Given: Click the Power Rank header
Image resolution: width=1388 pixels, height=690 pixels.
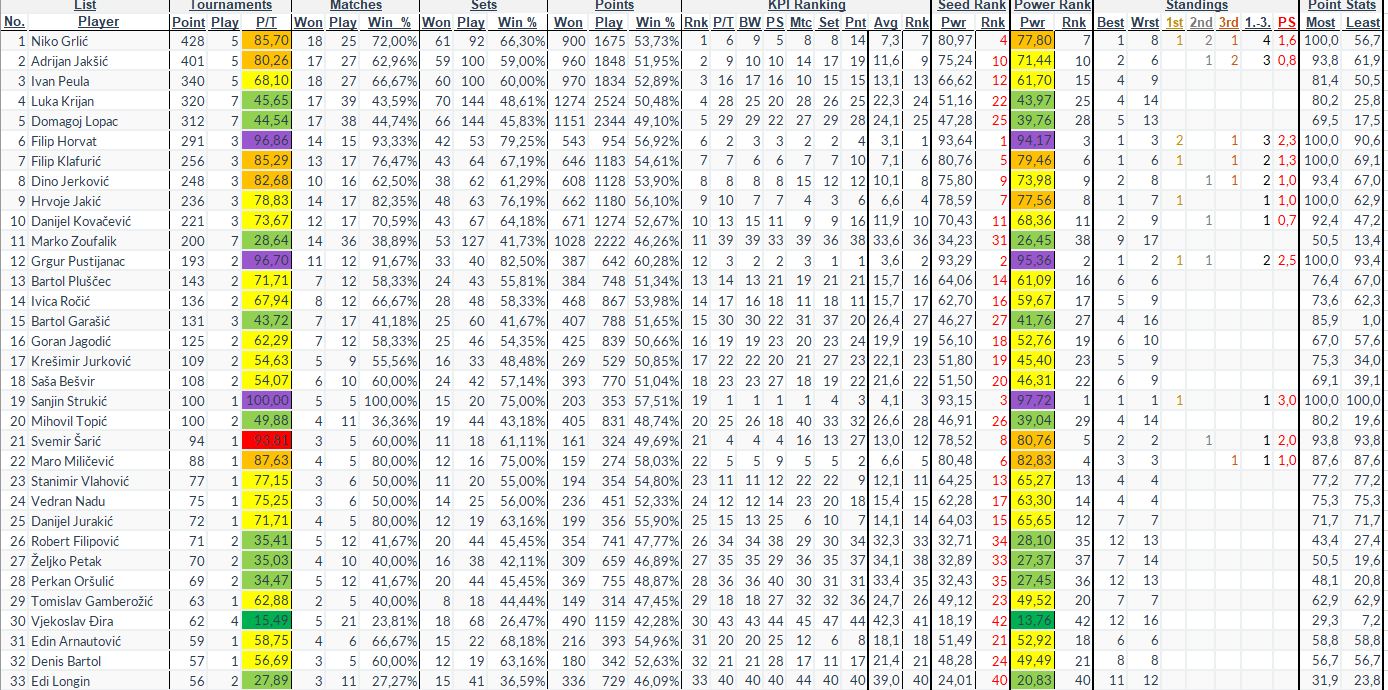Looking at the screenshot, I should coord(1051,6).
